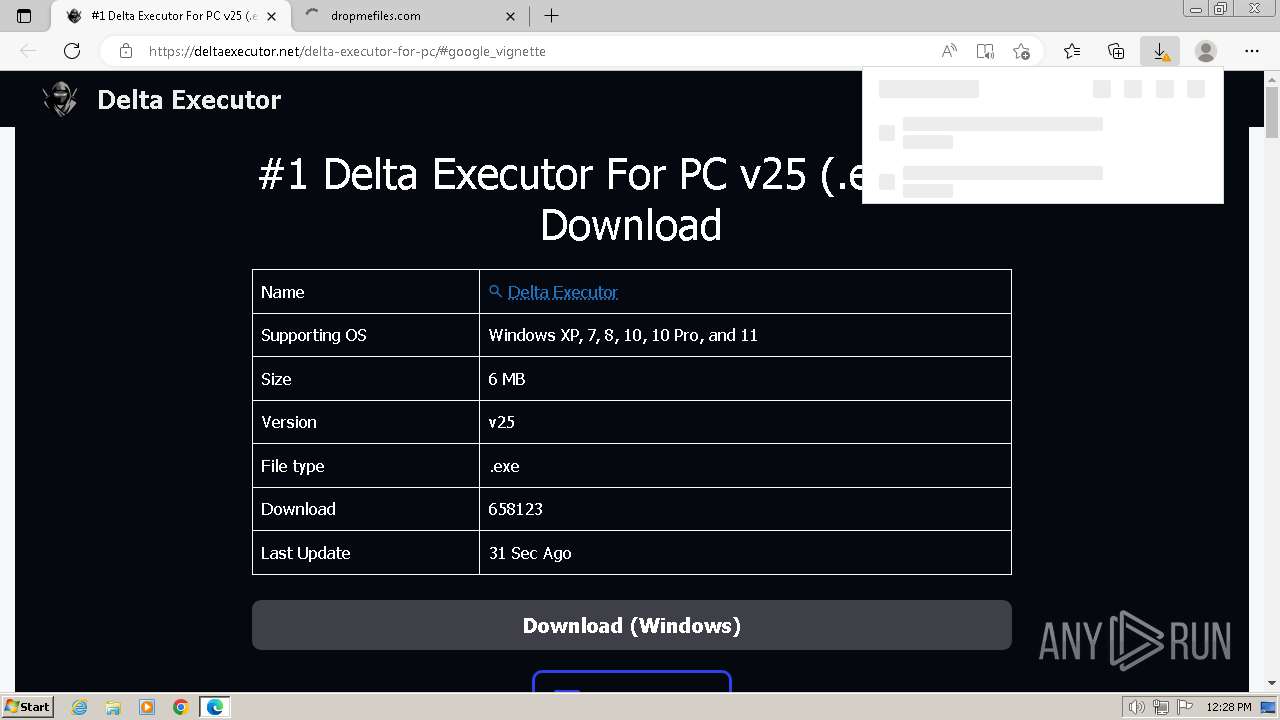Click the vertical scrollbar thumb
This screenshot has height=720, width=1280.
point(1272,112)
